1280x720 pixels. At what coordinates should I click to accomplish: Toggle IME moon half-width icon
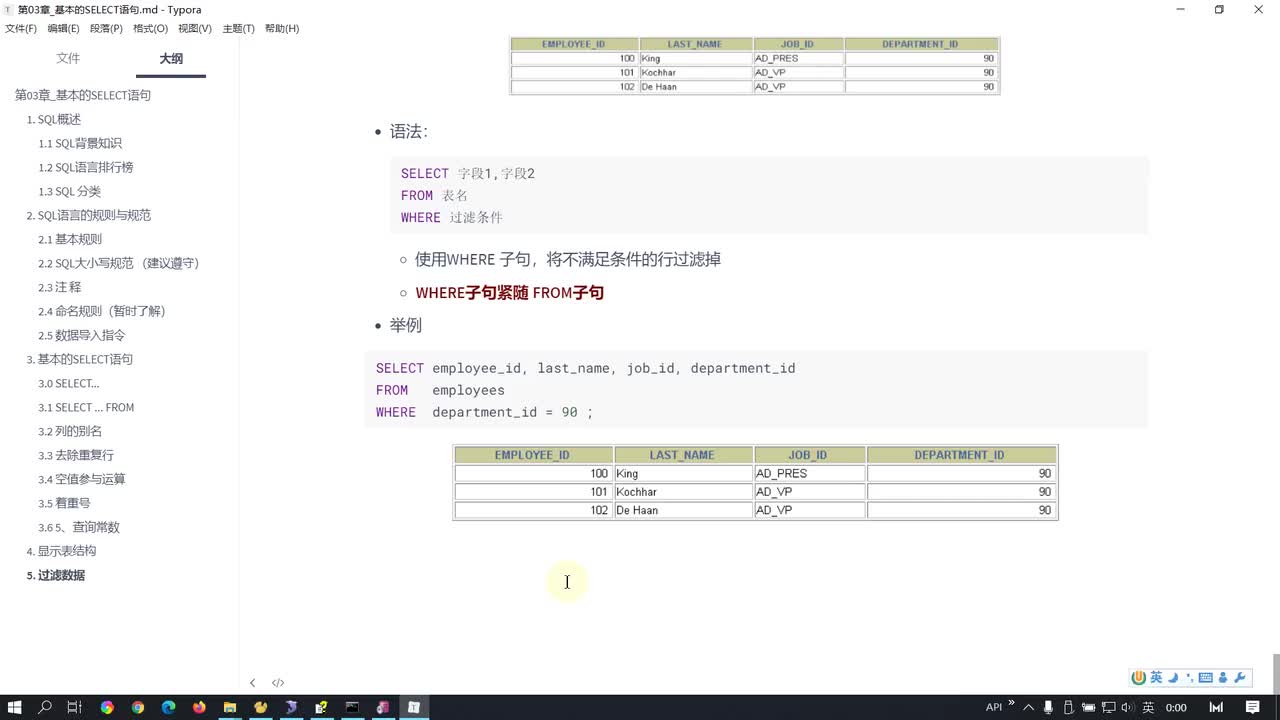pos(1173,677)
